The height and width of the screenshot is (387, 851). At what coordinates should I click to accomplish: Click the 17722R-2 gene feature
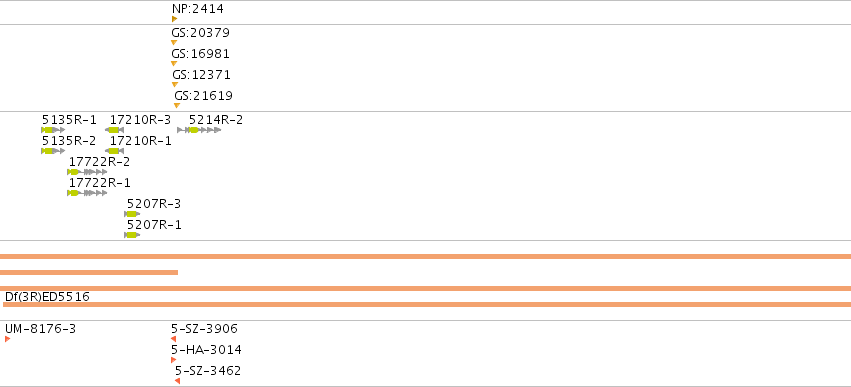click(87, 172)
